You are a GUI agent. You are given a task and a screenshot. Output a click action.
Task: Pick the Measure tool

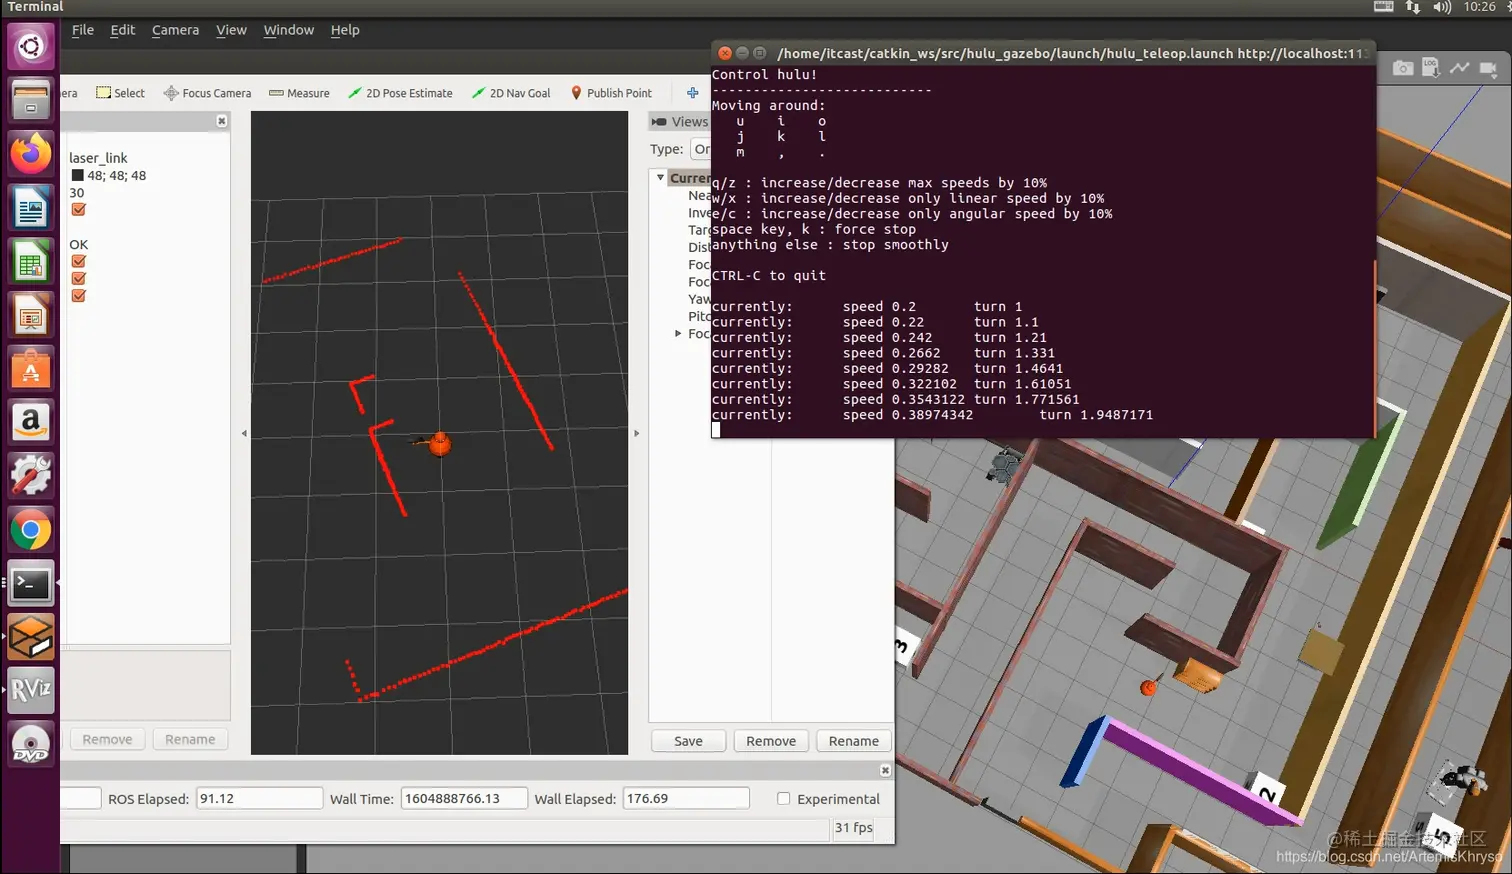coord(299,93)
